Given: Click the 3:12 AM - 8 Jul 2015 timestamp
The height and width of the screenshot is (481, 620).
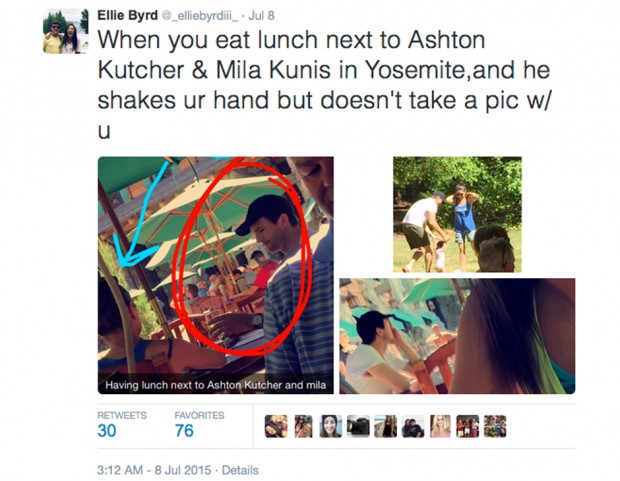Looking at the screenshot, I should (x=154, y=470).
